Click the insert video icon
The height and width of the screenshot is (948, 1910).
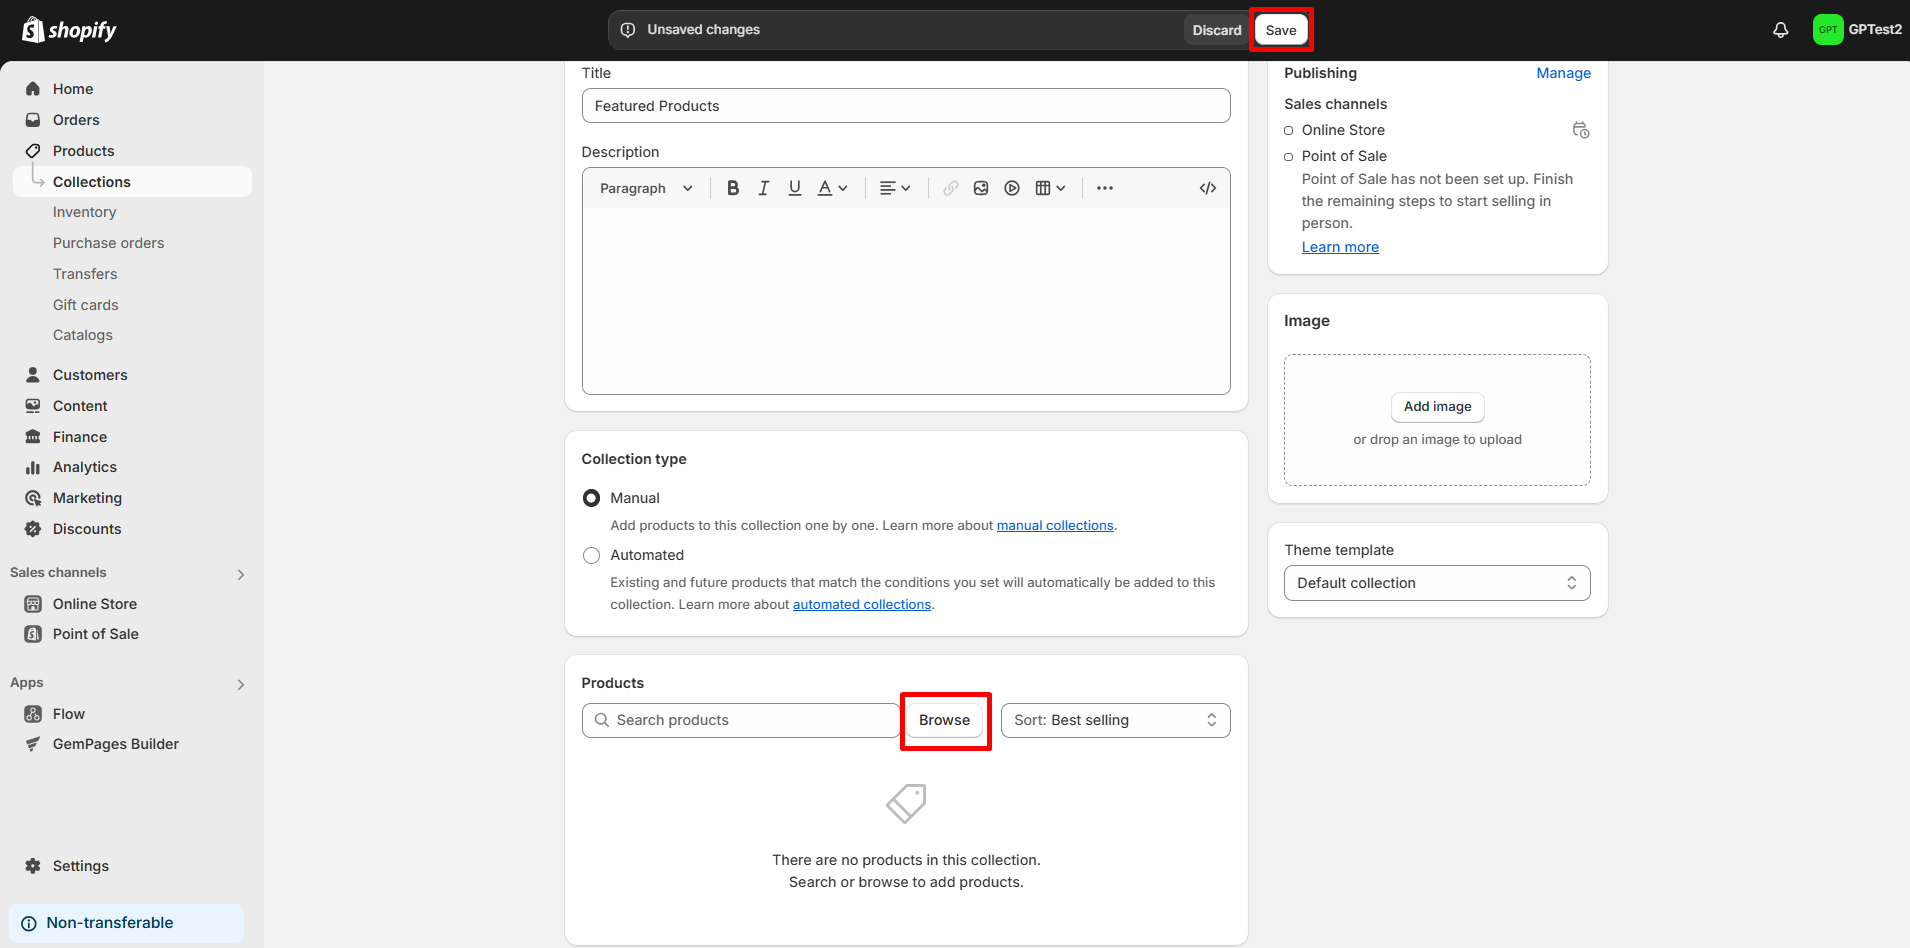click(1012, 188)
